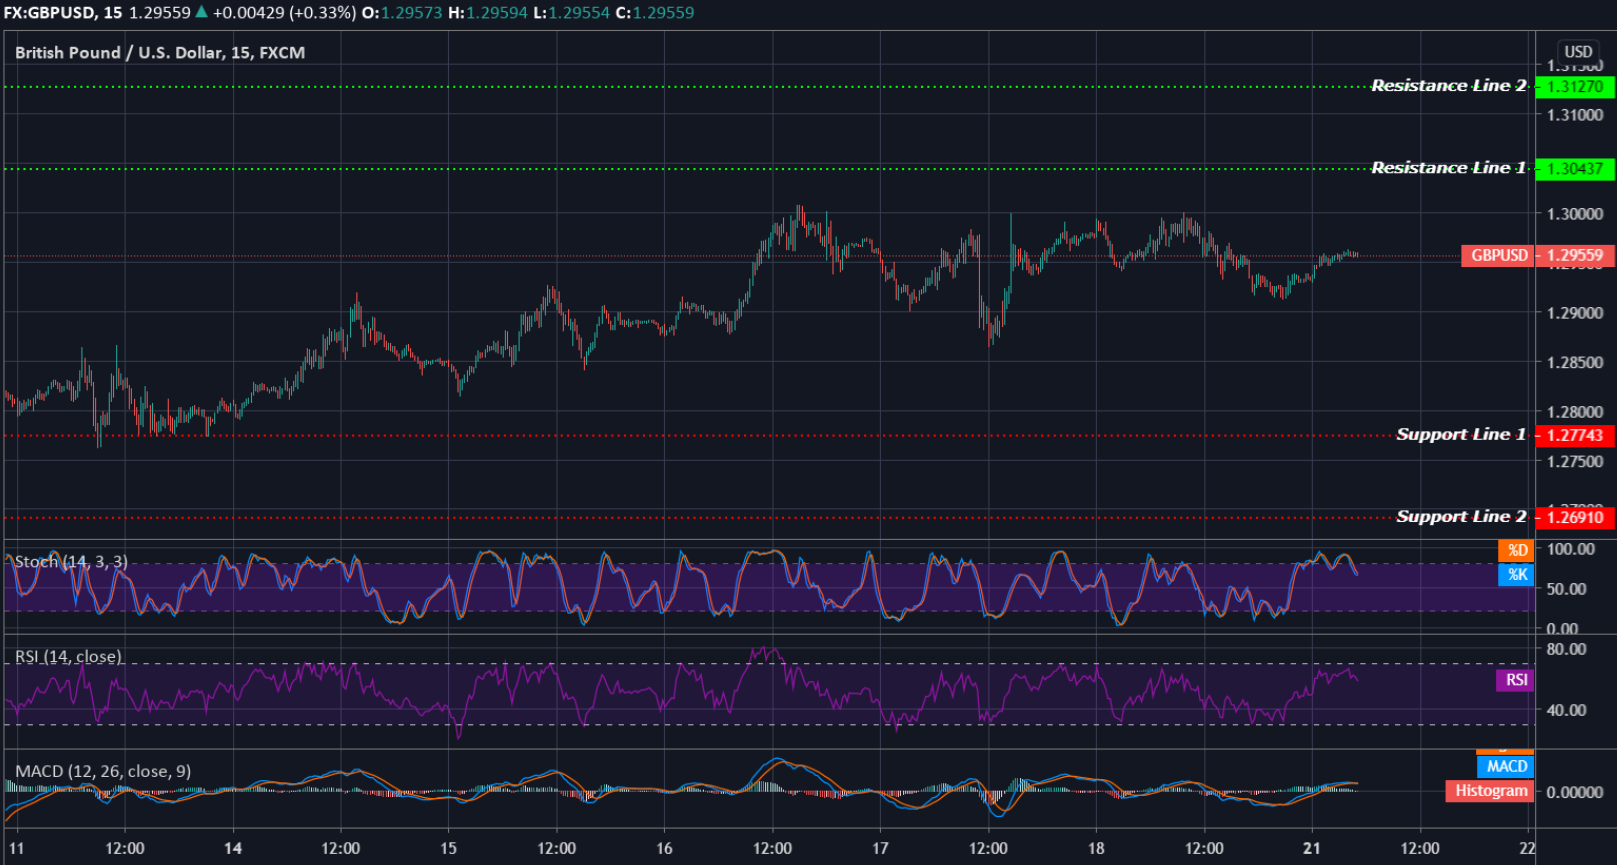This screenshot has height=865, width=1617.
Task: Click date 11 on time axis
Action: pyautogui.click(x=16, y=848)
